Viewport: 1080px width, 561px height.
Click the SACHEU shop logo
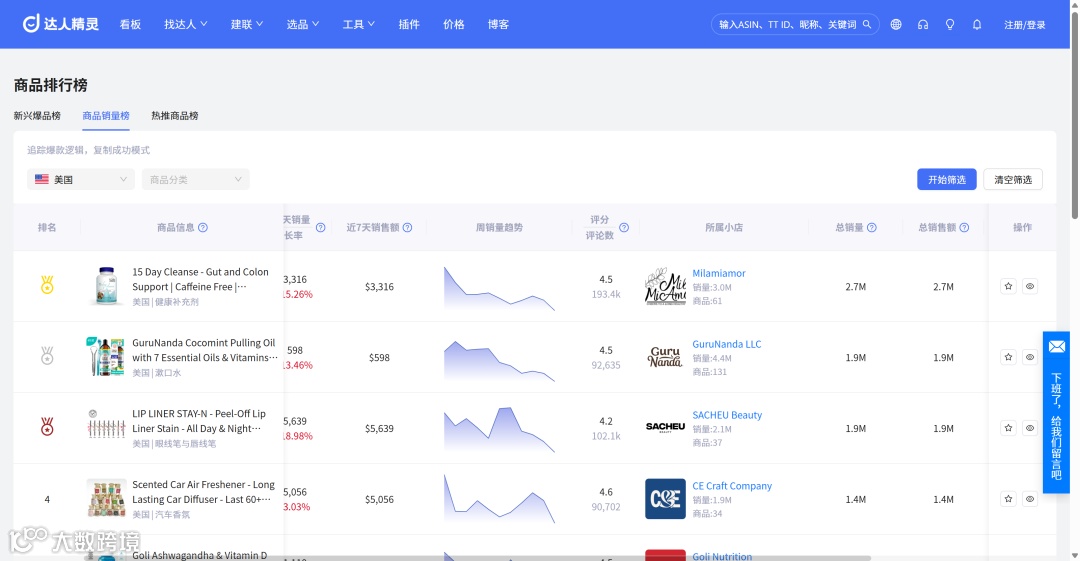[665, 428]
